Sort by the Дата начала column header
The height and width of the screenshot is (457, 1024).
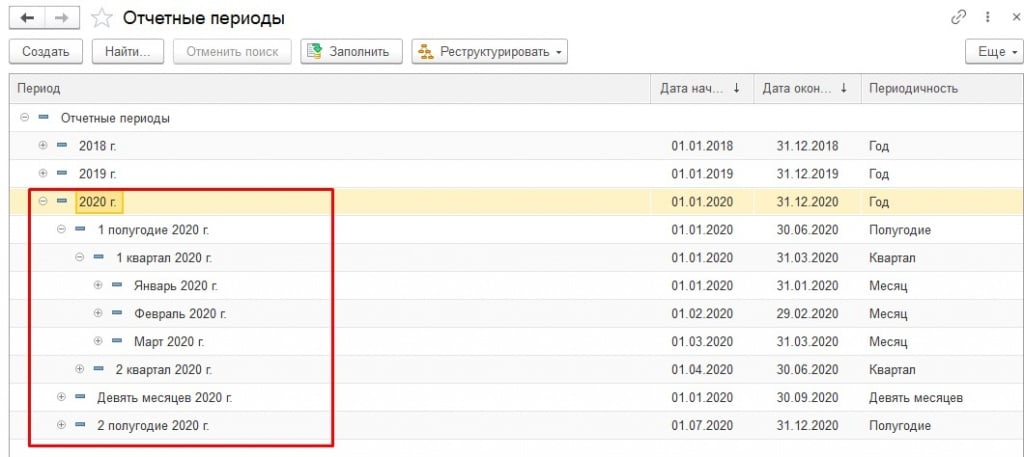(700, 88)
